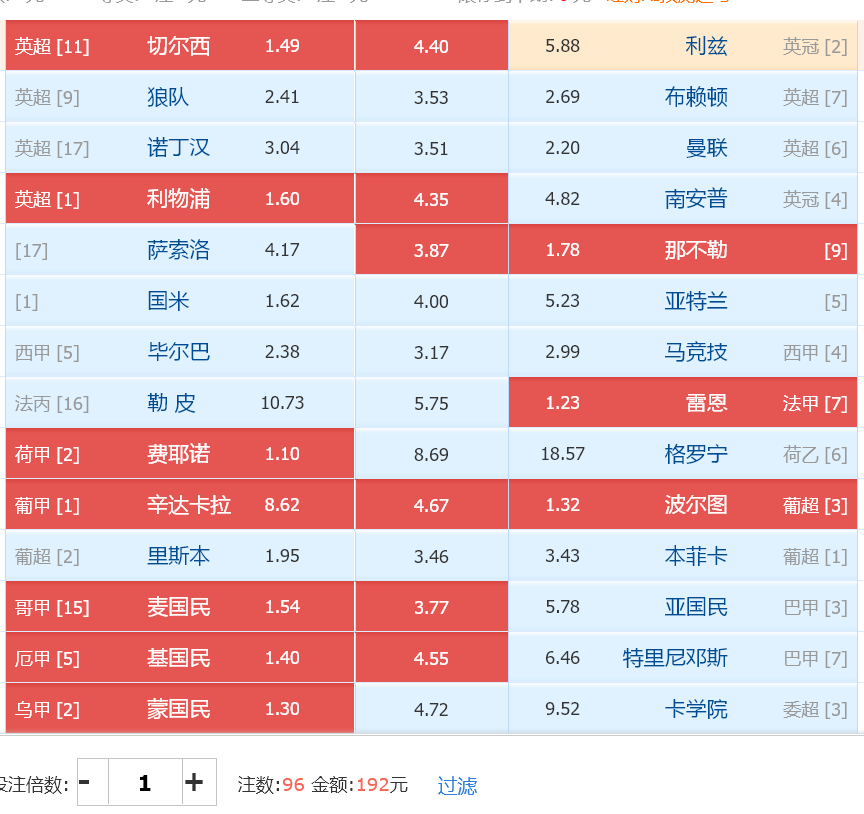Select 卡学院 away win 9.52

coord(683,709)
